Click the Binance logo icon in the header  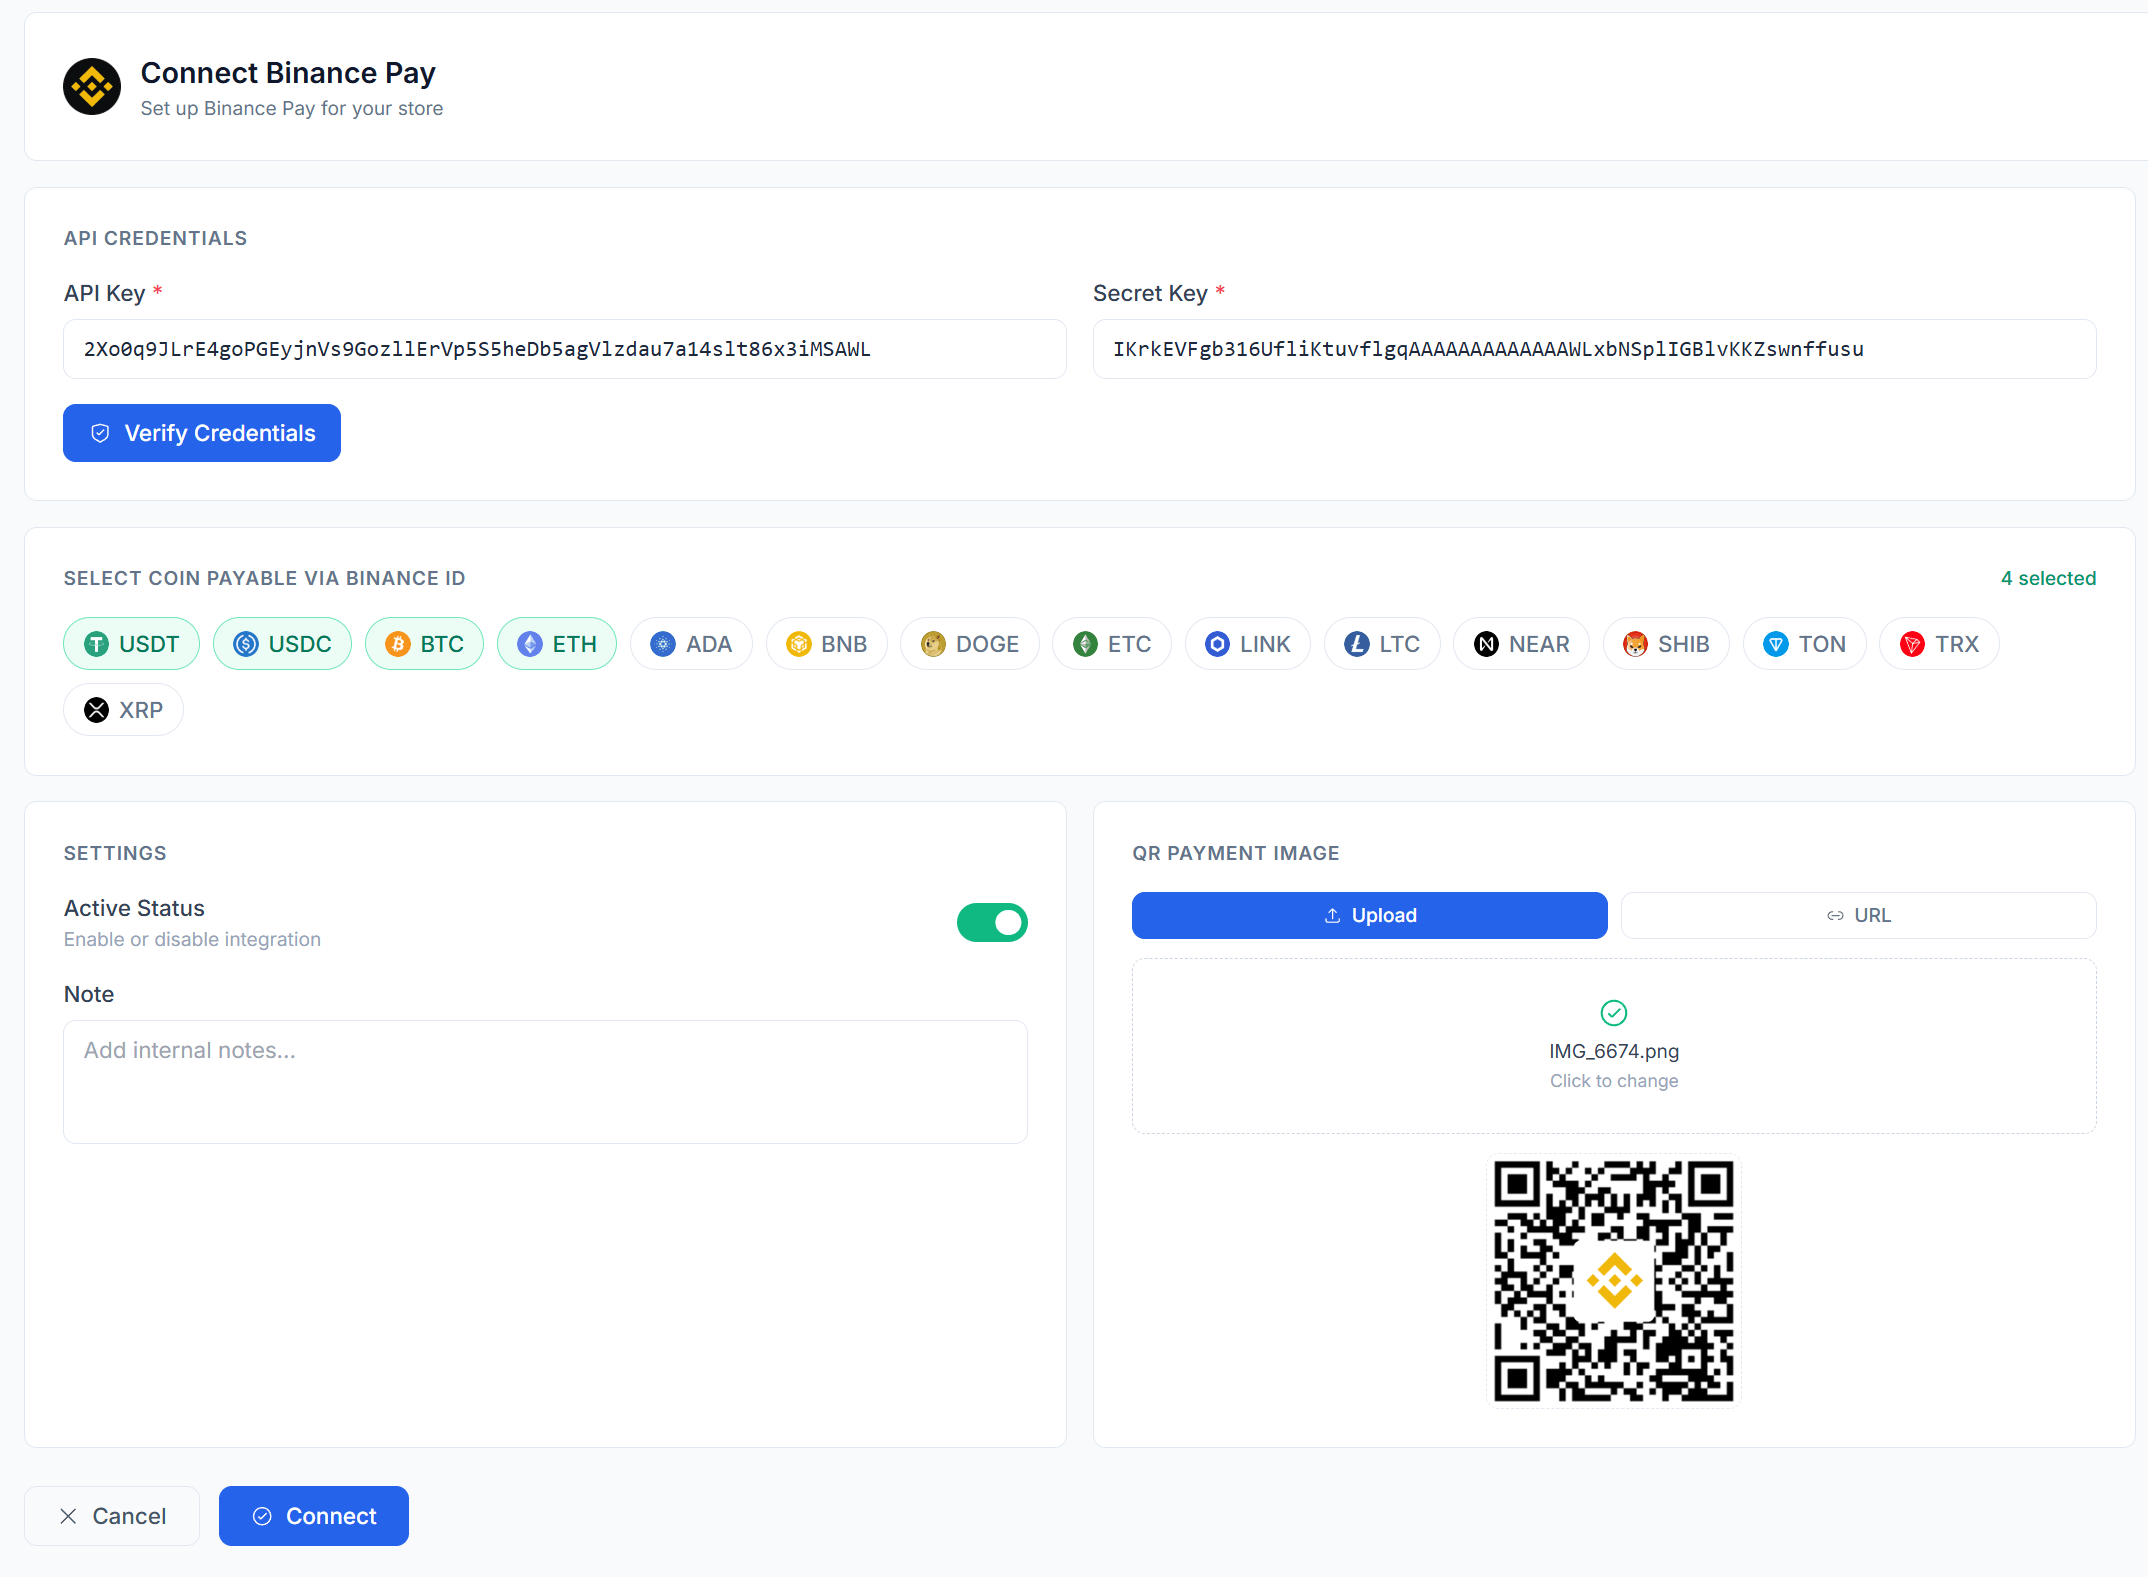(x=91, y=87)
